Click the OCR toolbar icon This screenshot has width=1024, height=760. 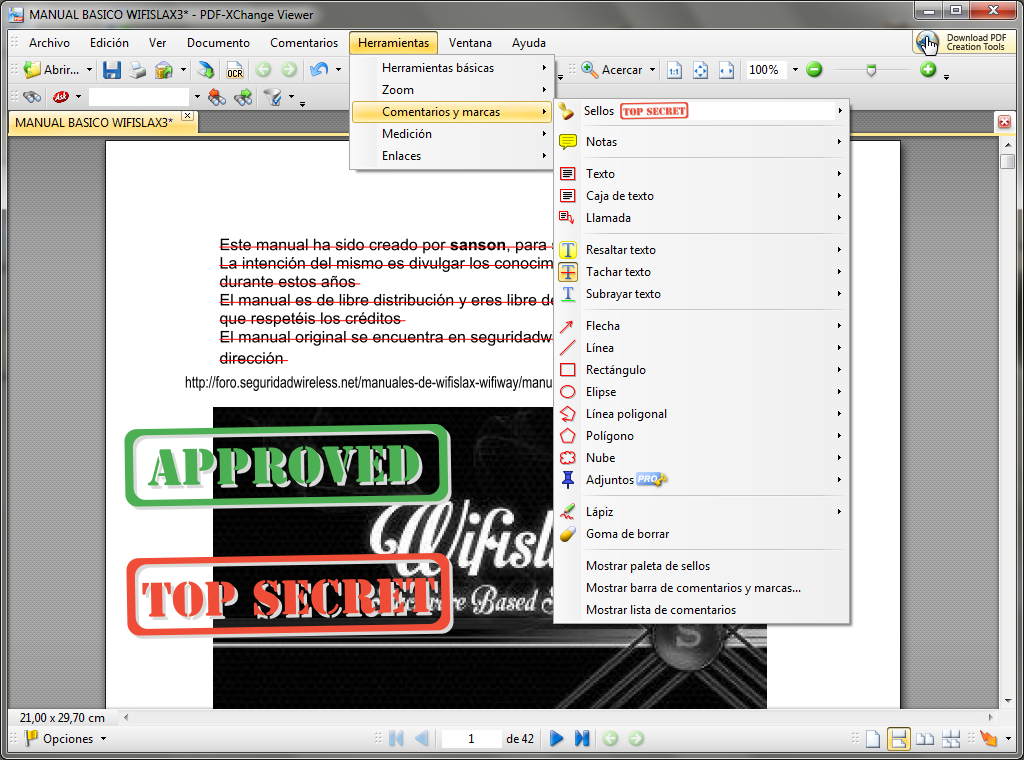point(234,70)
